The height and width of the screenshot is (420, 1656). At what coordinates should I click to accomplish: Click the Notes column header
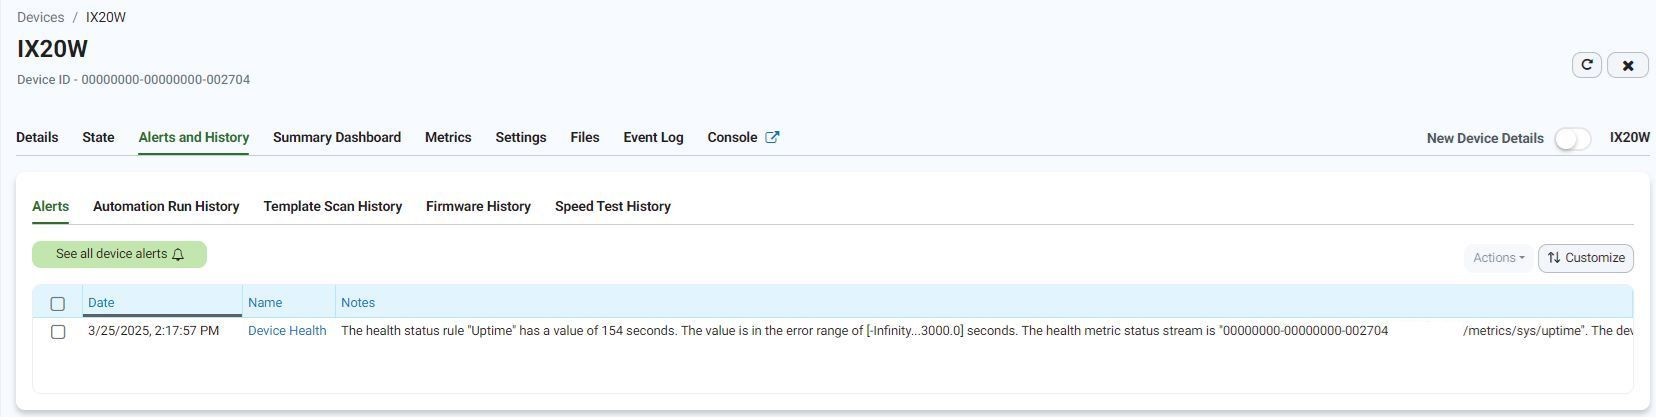tap(358, 302)
